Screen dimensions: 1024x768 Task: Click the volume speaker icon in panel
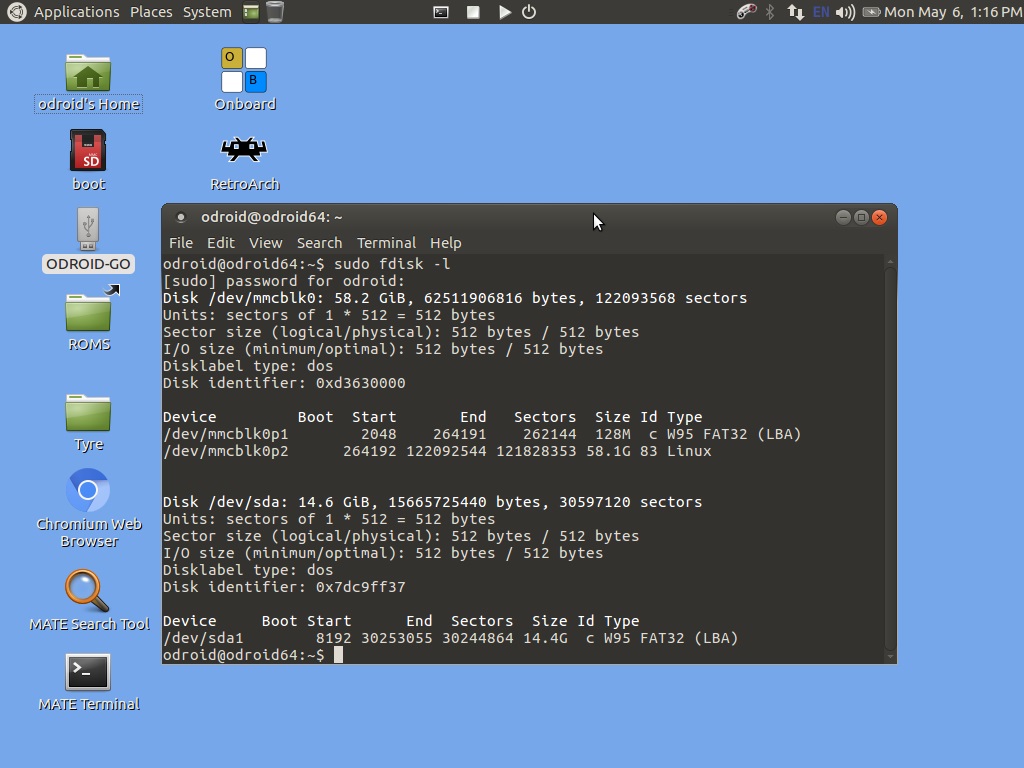[x=845, y=12]
